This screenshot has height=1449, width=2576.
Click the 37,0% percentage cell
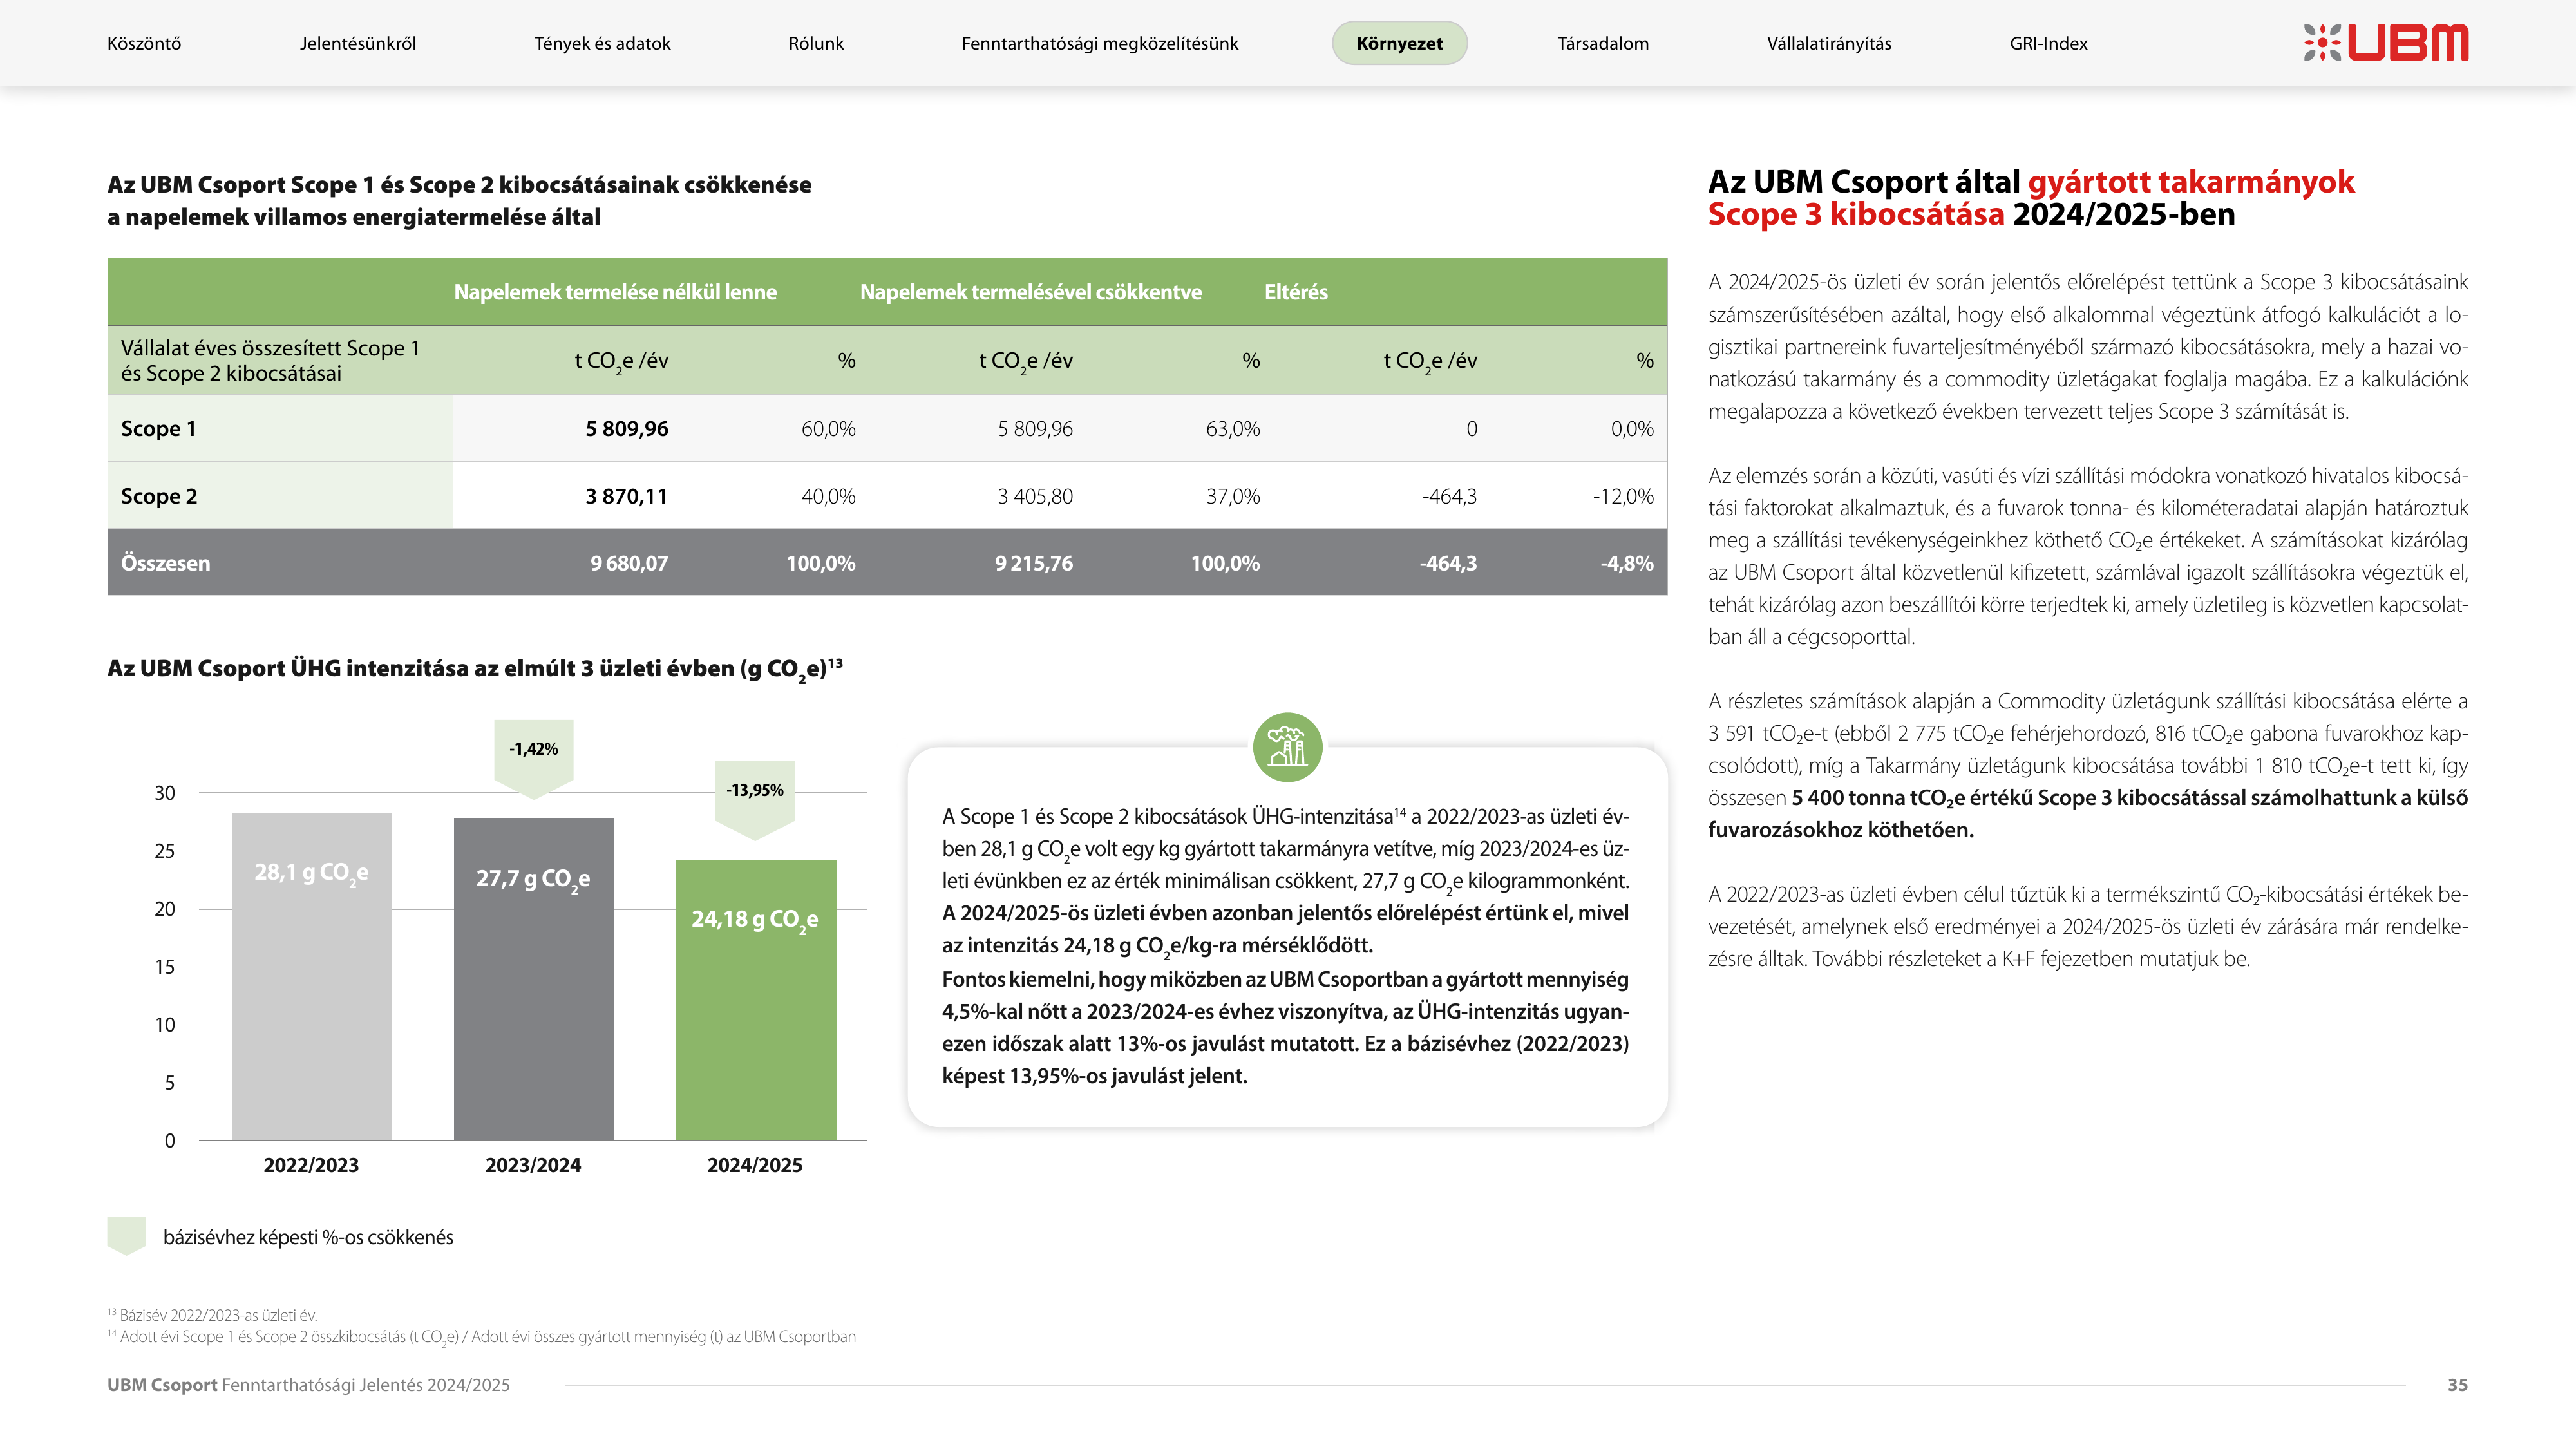[x=1233, y=496]
